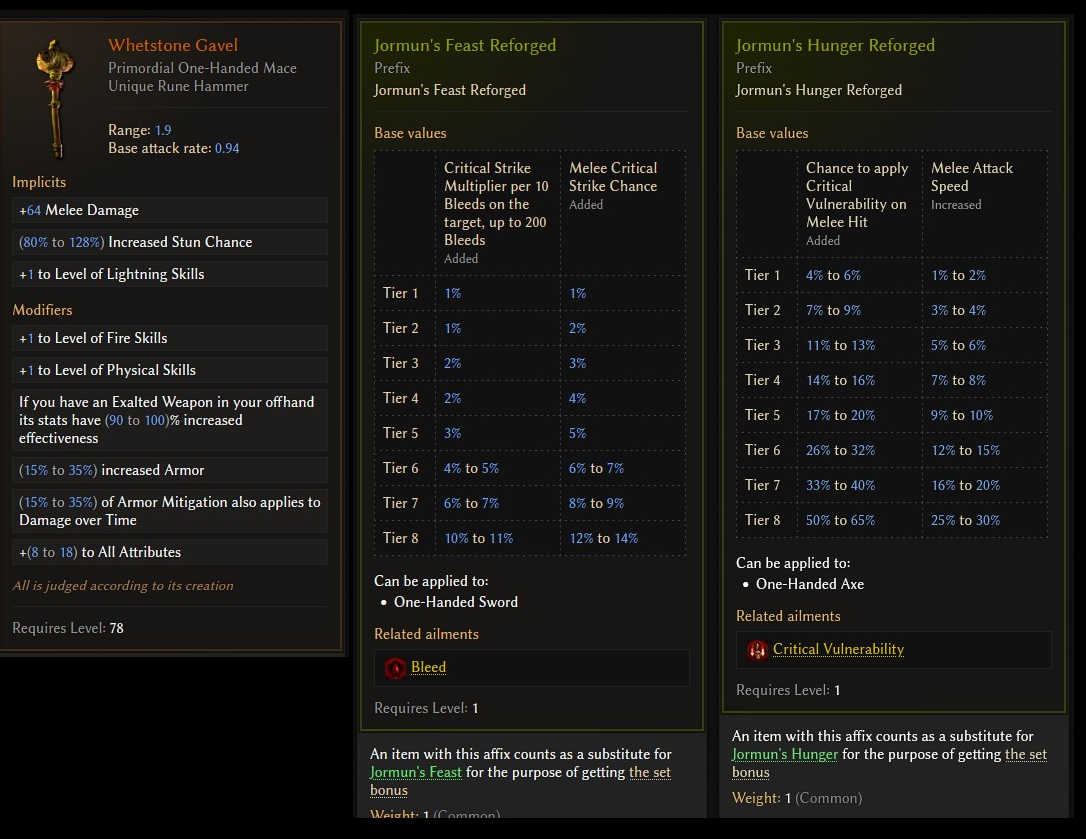This screenshot has width=1086, height=839.
Task: Click the Melee Attack Speed column header
Action: point(972,177)
